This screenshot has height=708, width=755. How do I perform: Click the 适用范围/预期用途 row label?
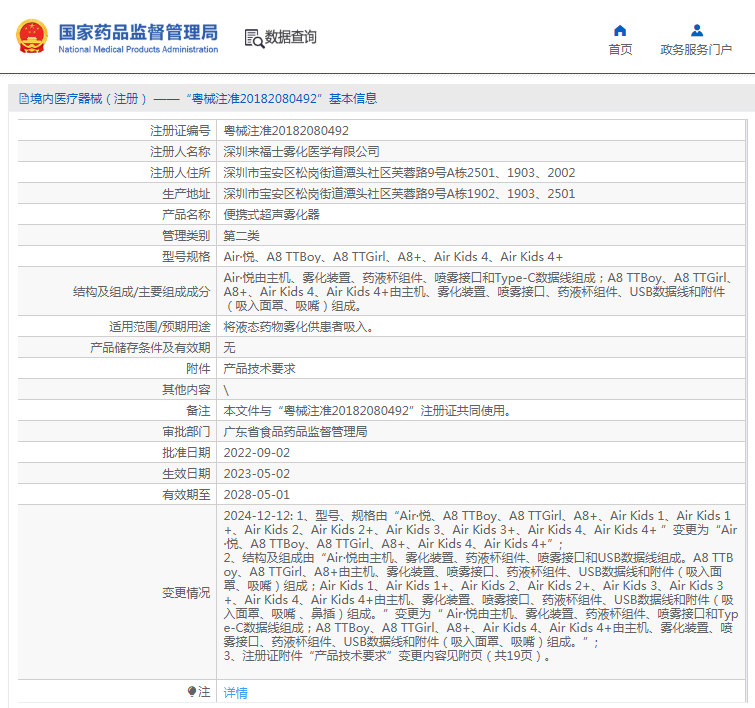pyautogui.click(x=159, y=327)
